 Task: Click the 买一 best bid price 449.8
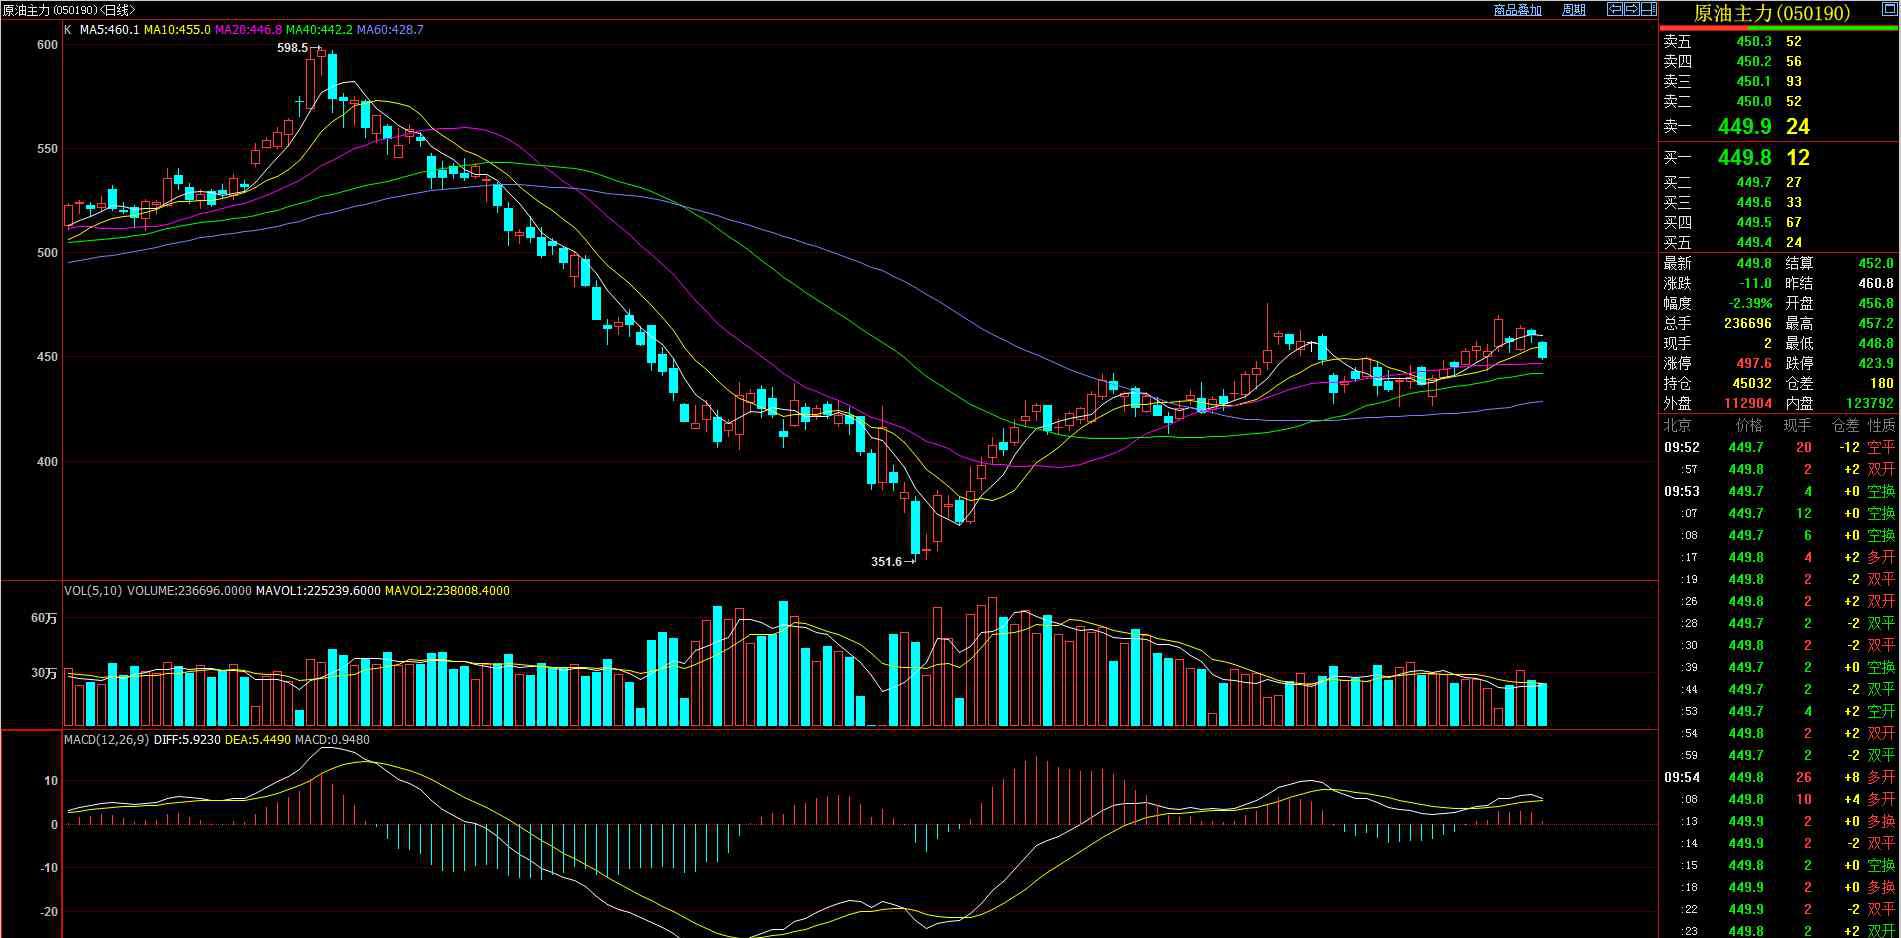[1744, 158]
